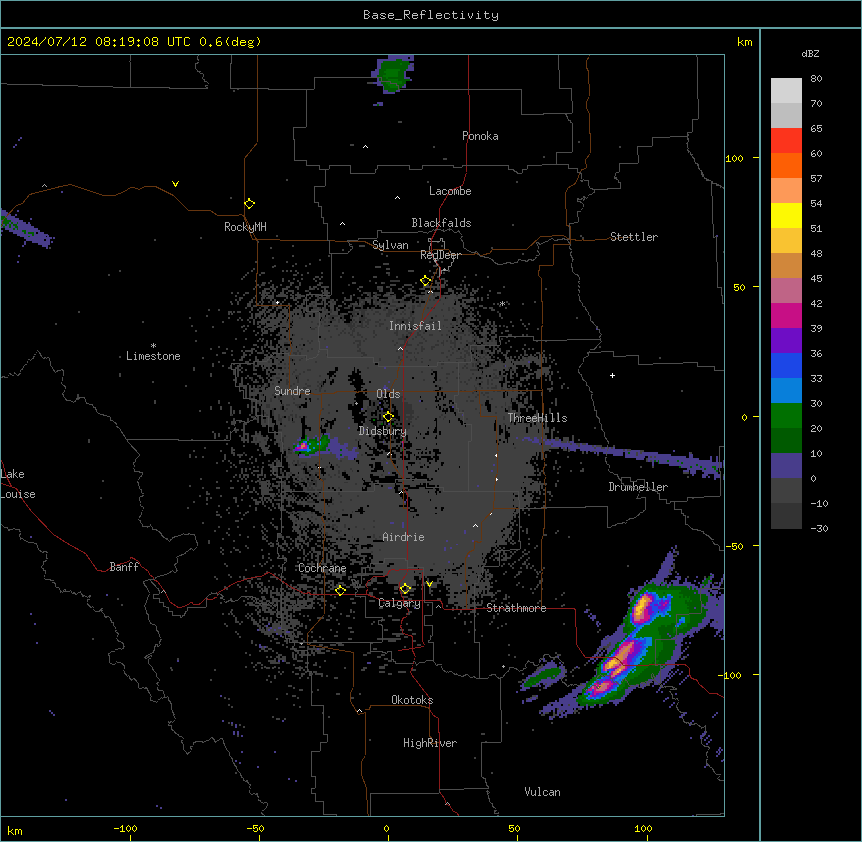Image resolution: width=862 pixels, height=842 pixels.
Task: Click the white plus marker north of Drumheller
Action: (612, 375)
